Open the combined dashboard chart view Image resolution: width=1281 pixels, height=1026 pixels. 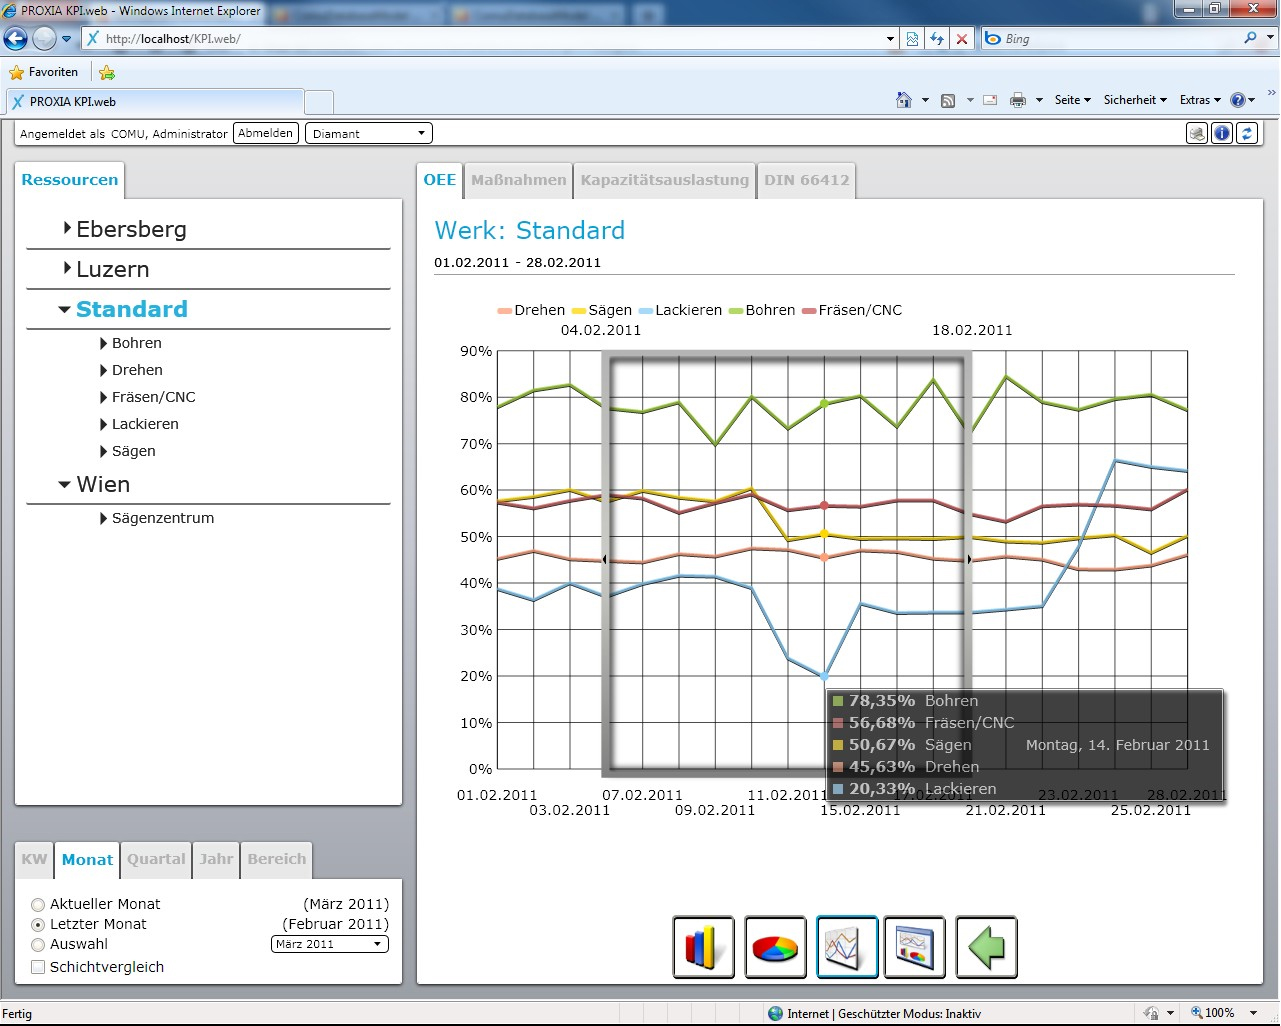(x=915, y=947)
